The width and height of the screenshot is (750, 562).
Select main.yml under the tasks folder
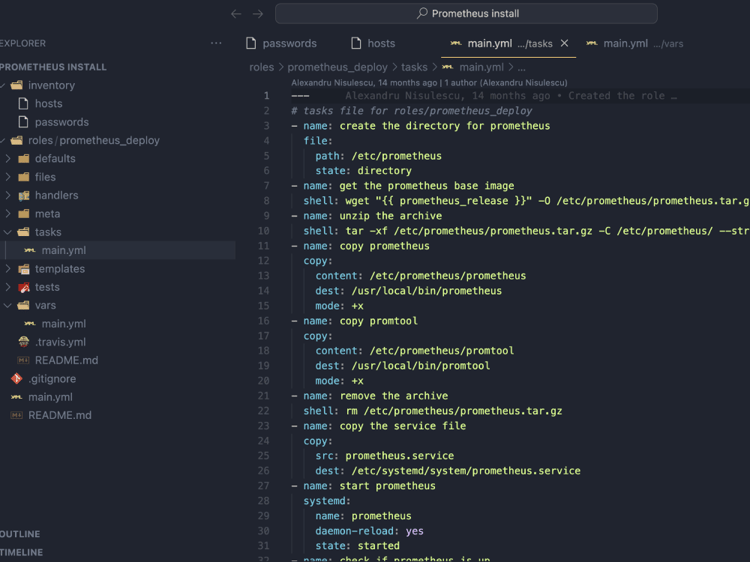pyautogui.click(x=64, y=250)
